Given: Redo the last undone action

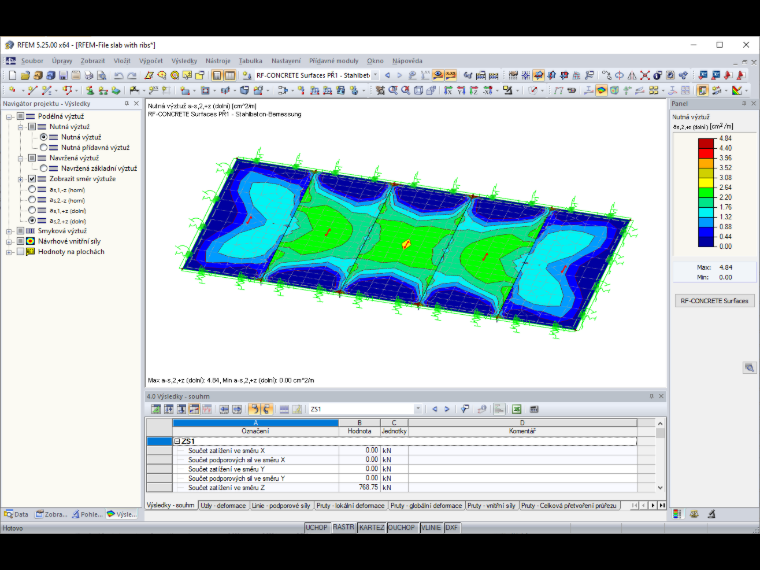Looking at the screenshot, I should point(131,75).
